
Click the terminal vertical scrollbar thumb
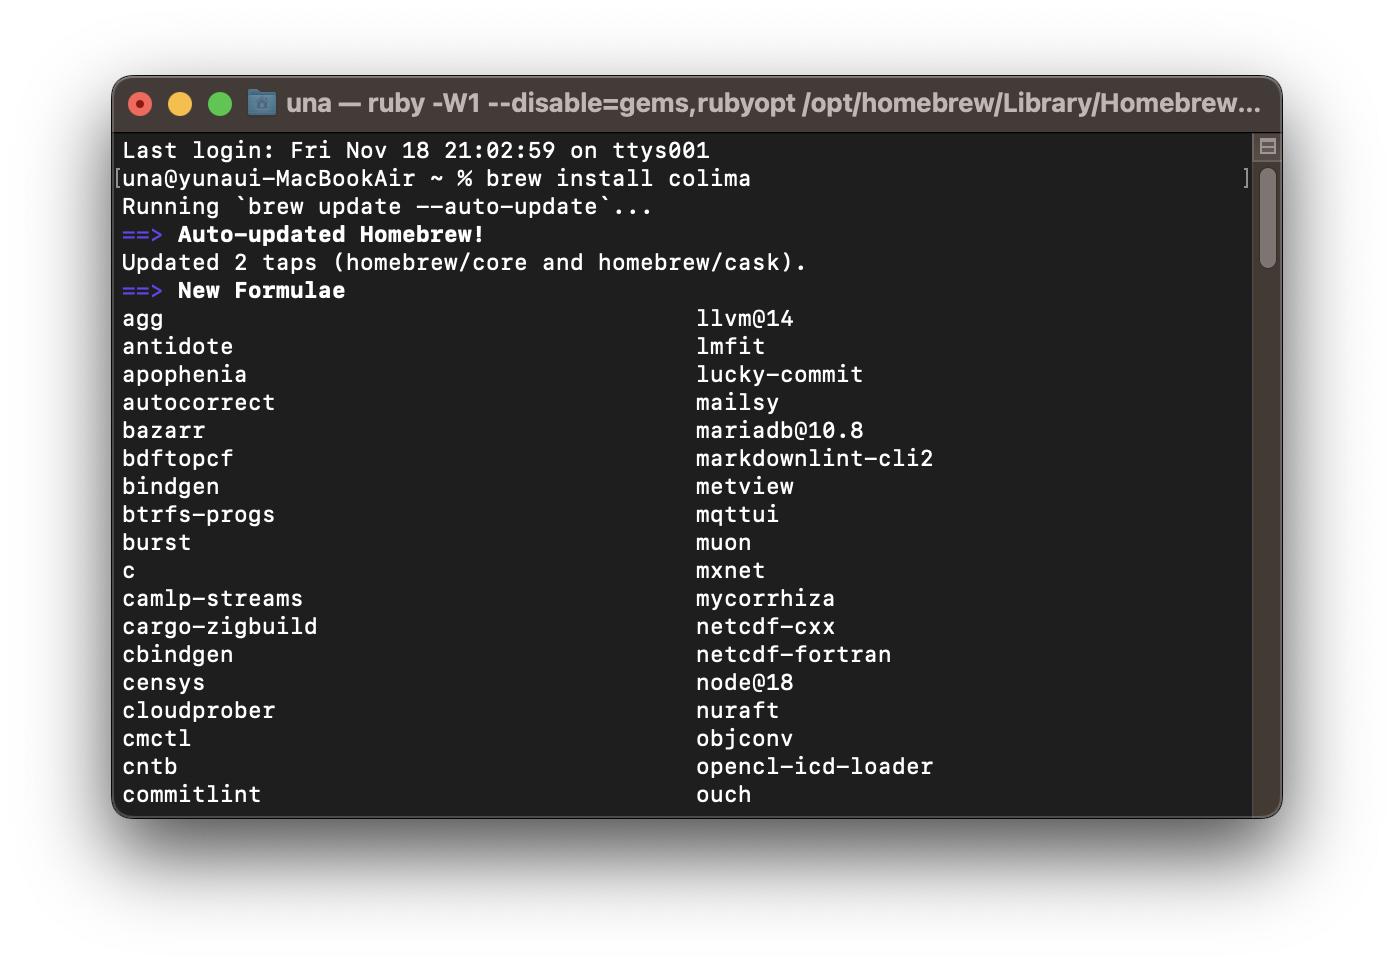click(x=1267, y=218)
